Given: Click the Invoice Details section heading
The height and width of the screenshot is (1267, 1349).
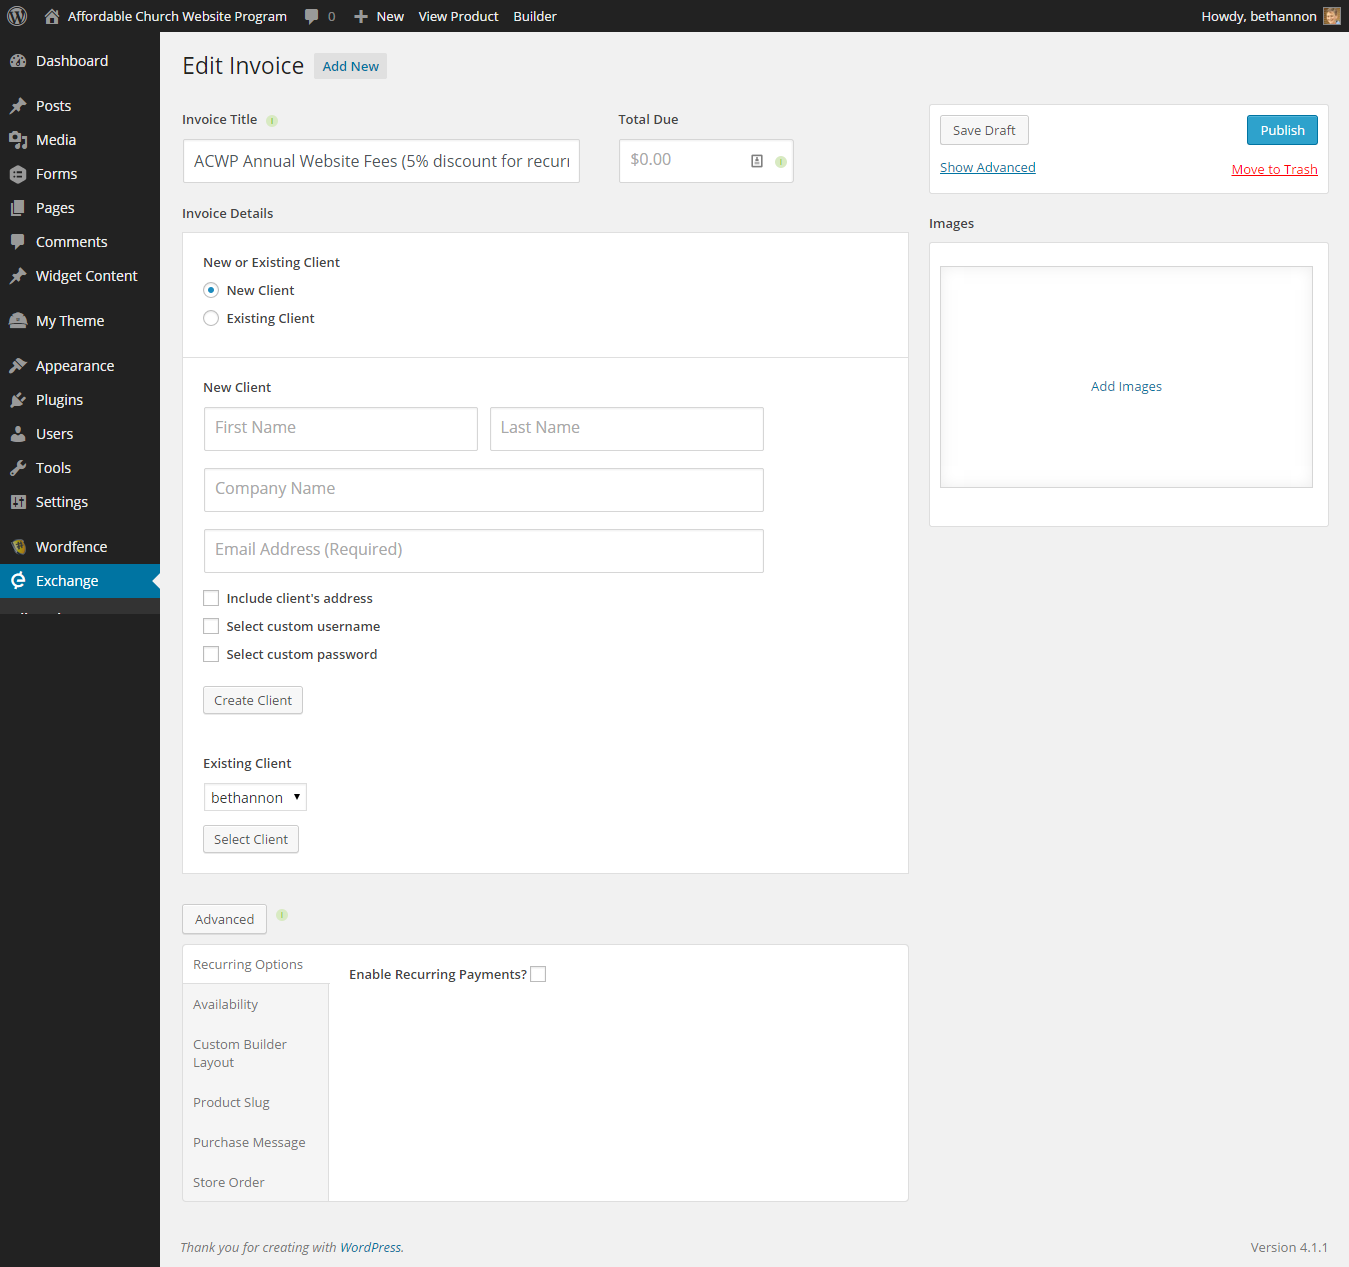Looking at the screenshot, I should (x=227, y=213).
